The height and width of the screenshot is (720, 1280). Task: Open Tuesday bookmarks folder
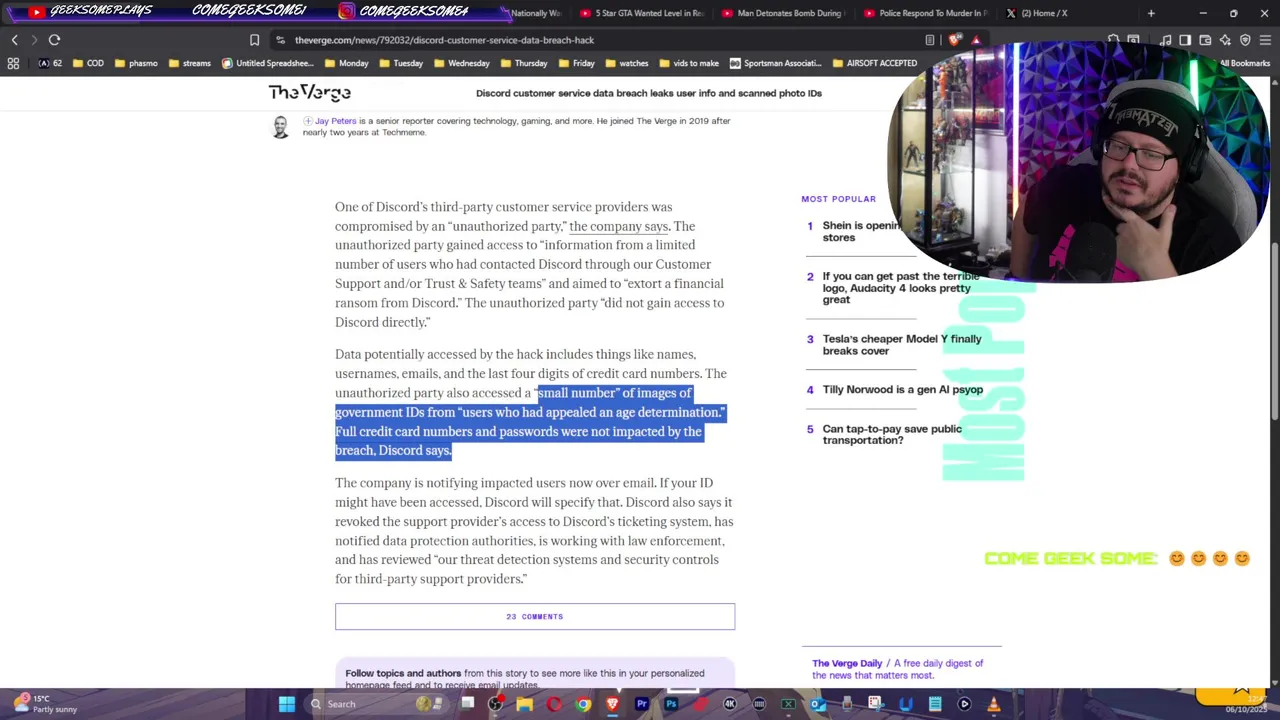401,63
